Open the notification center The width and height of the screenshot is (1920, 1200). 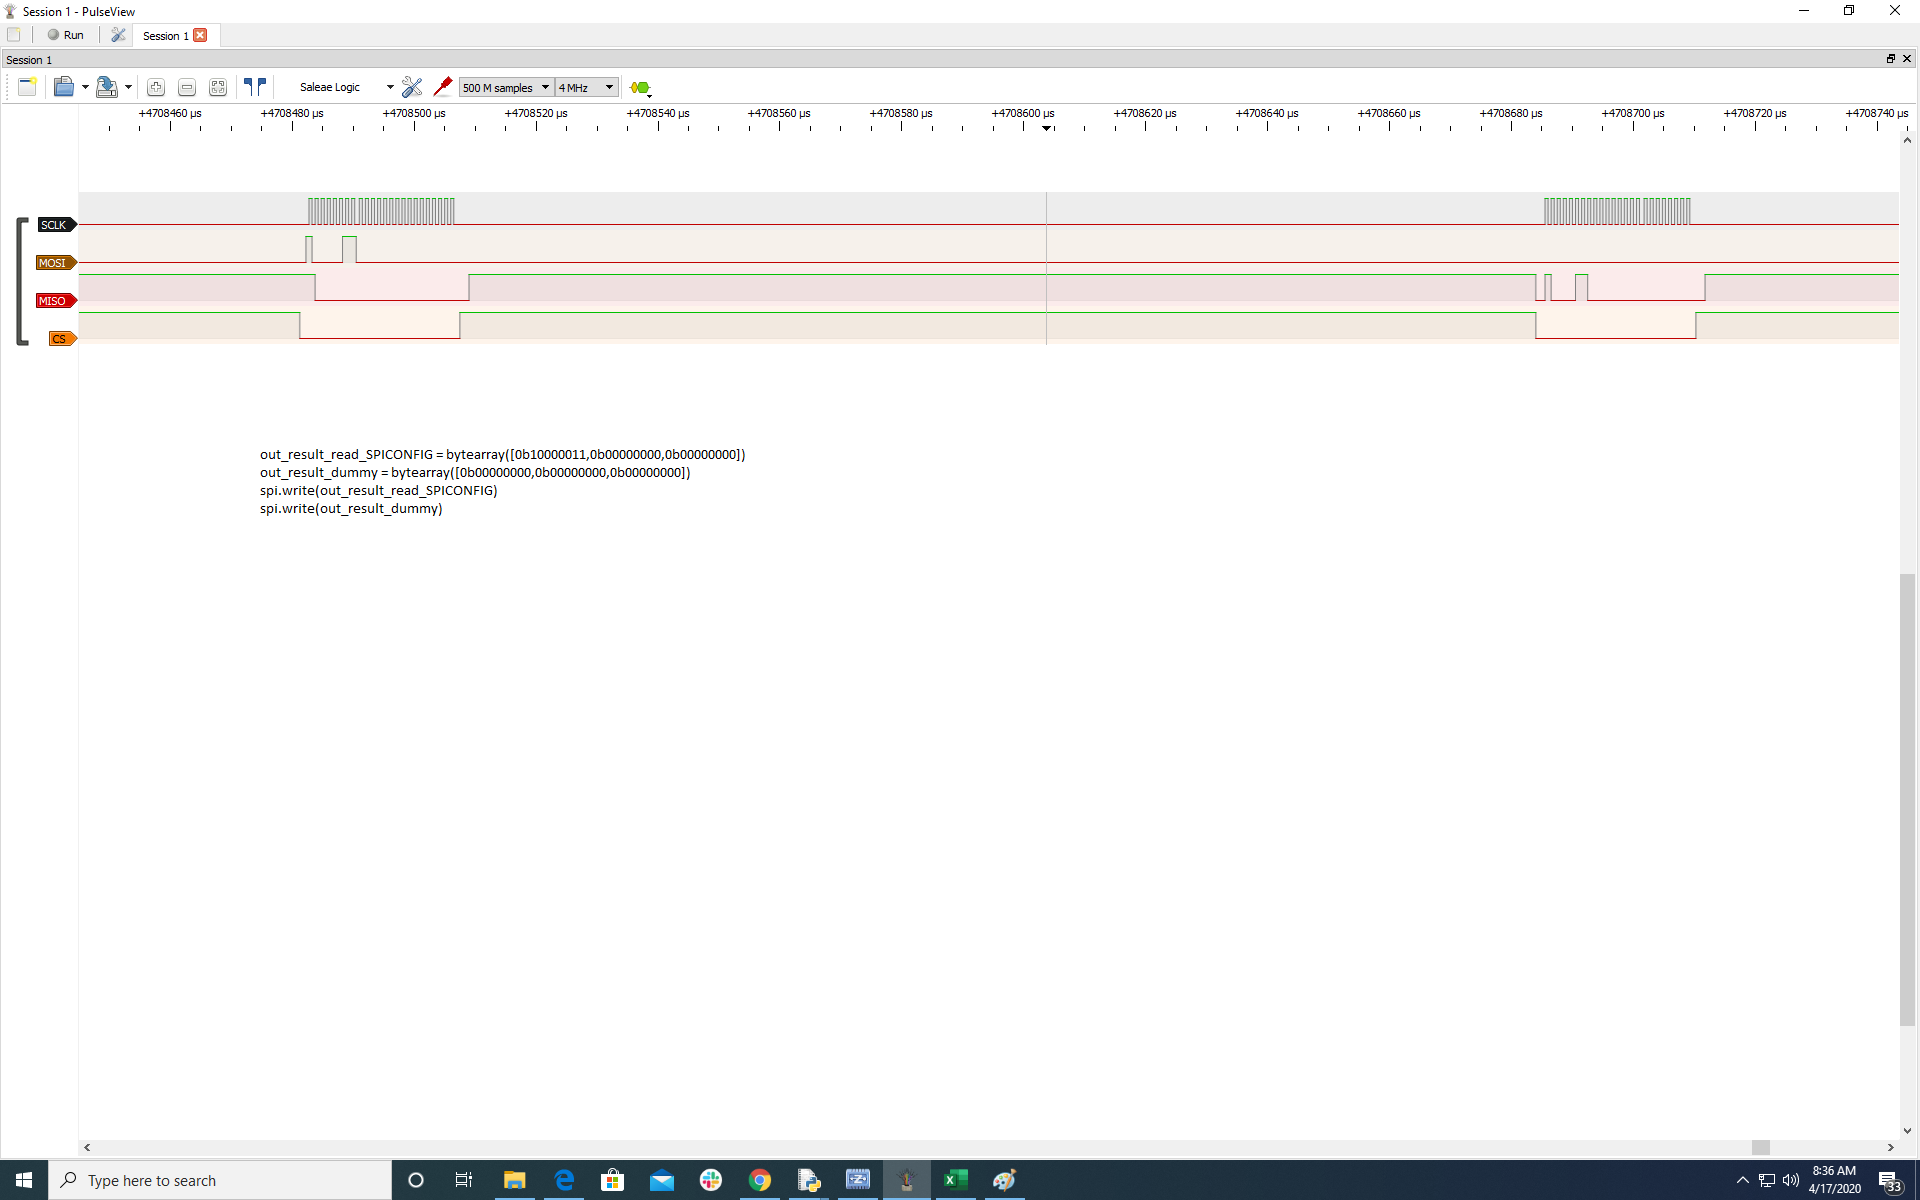pos(1889,1181)
